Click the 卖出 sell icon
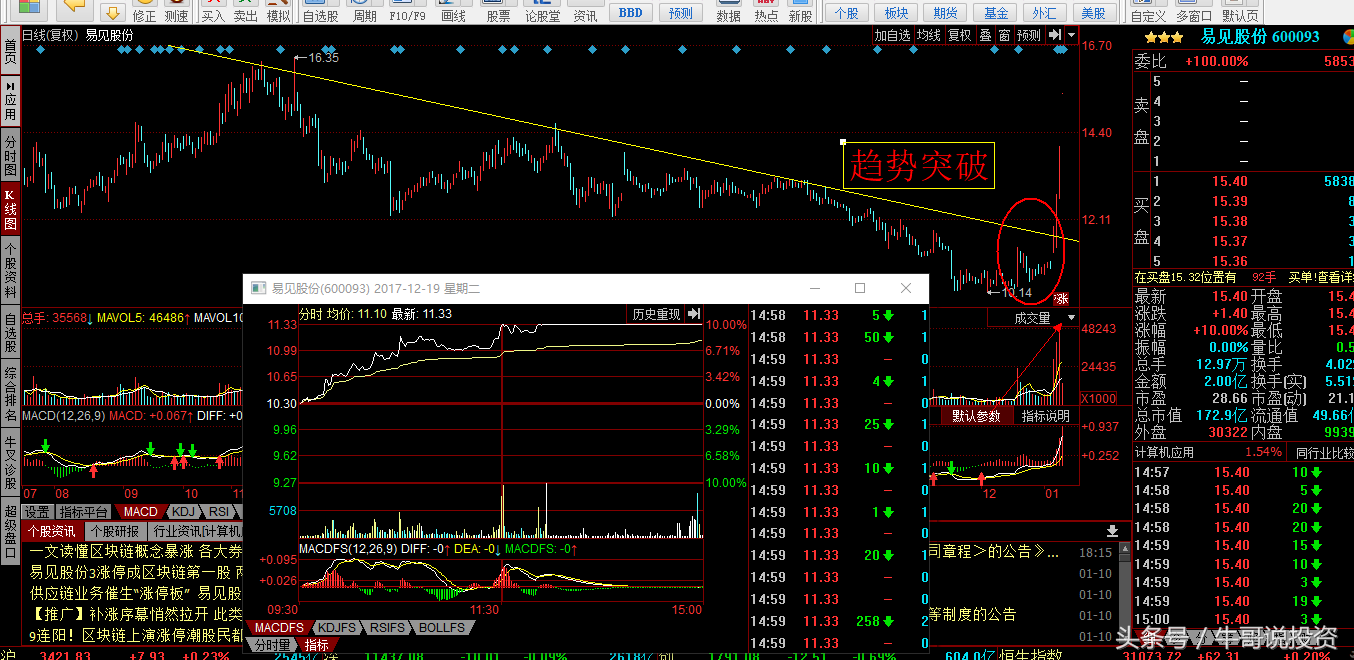 (246, 12)
